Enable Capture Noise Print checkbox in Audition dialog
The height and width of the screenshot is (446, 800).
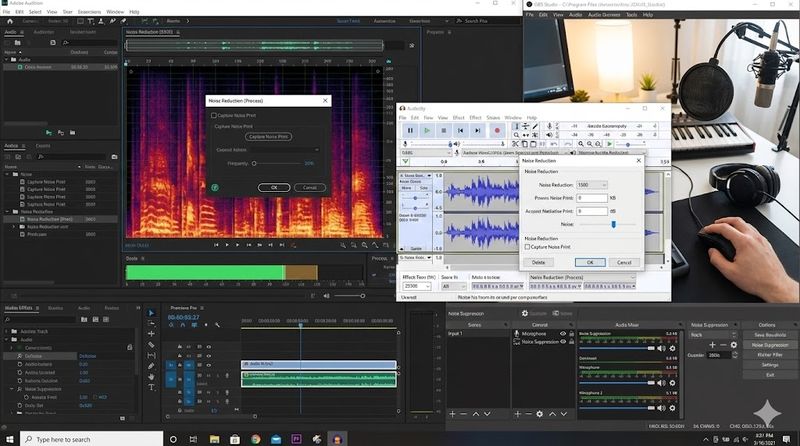(x=214, y=115)
